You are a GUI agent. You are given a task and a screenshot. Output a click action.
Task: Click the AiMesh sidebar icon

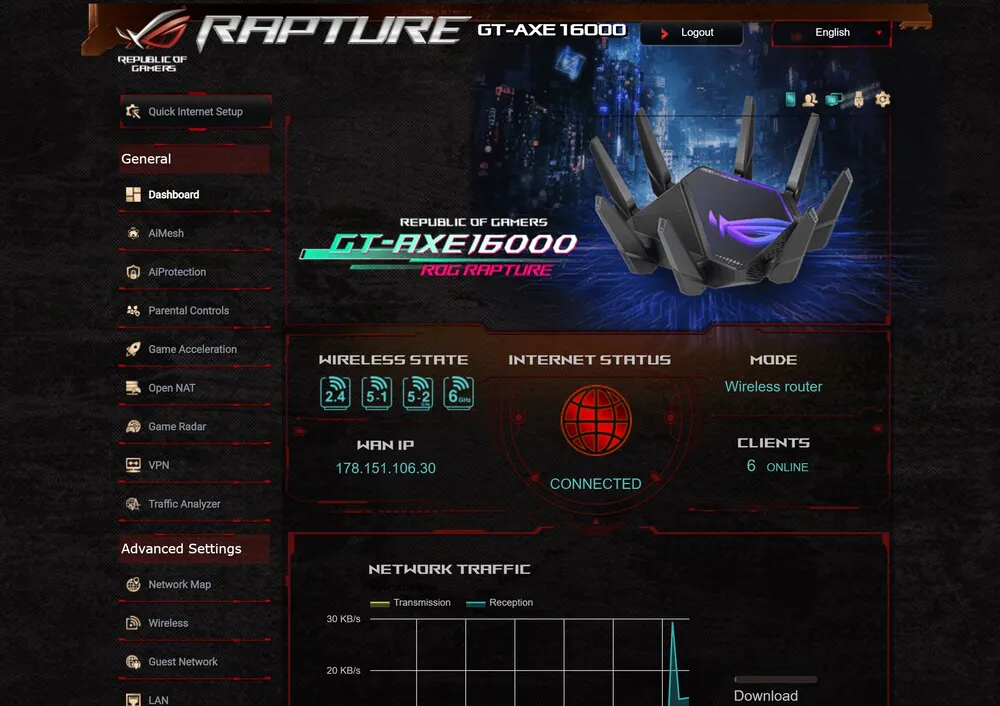click(x=133, y=233)
